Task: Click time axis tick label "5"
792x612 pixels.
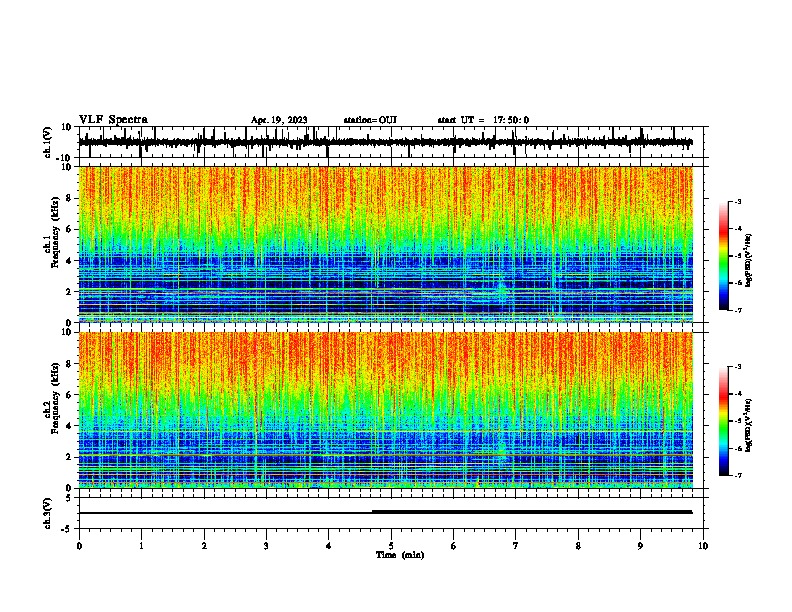Action: coord(391,546)
